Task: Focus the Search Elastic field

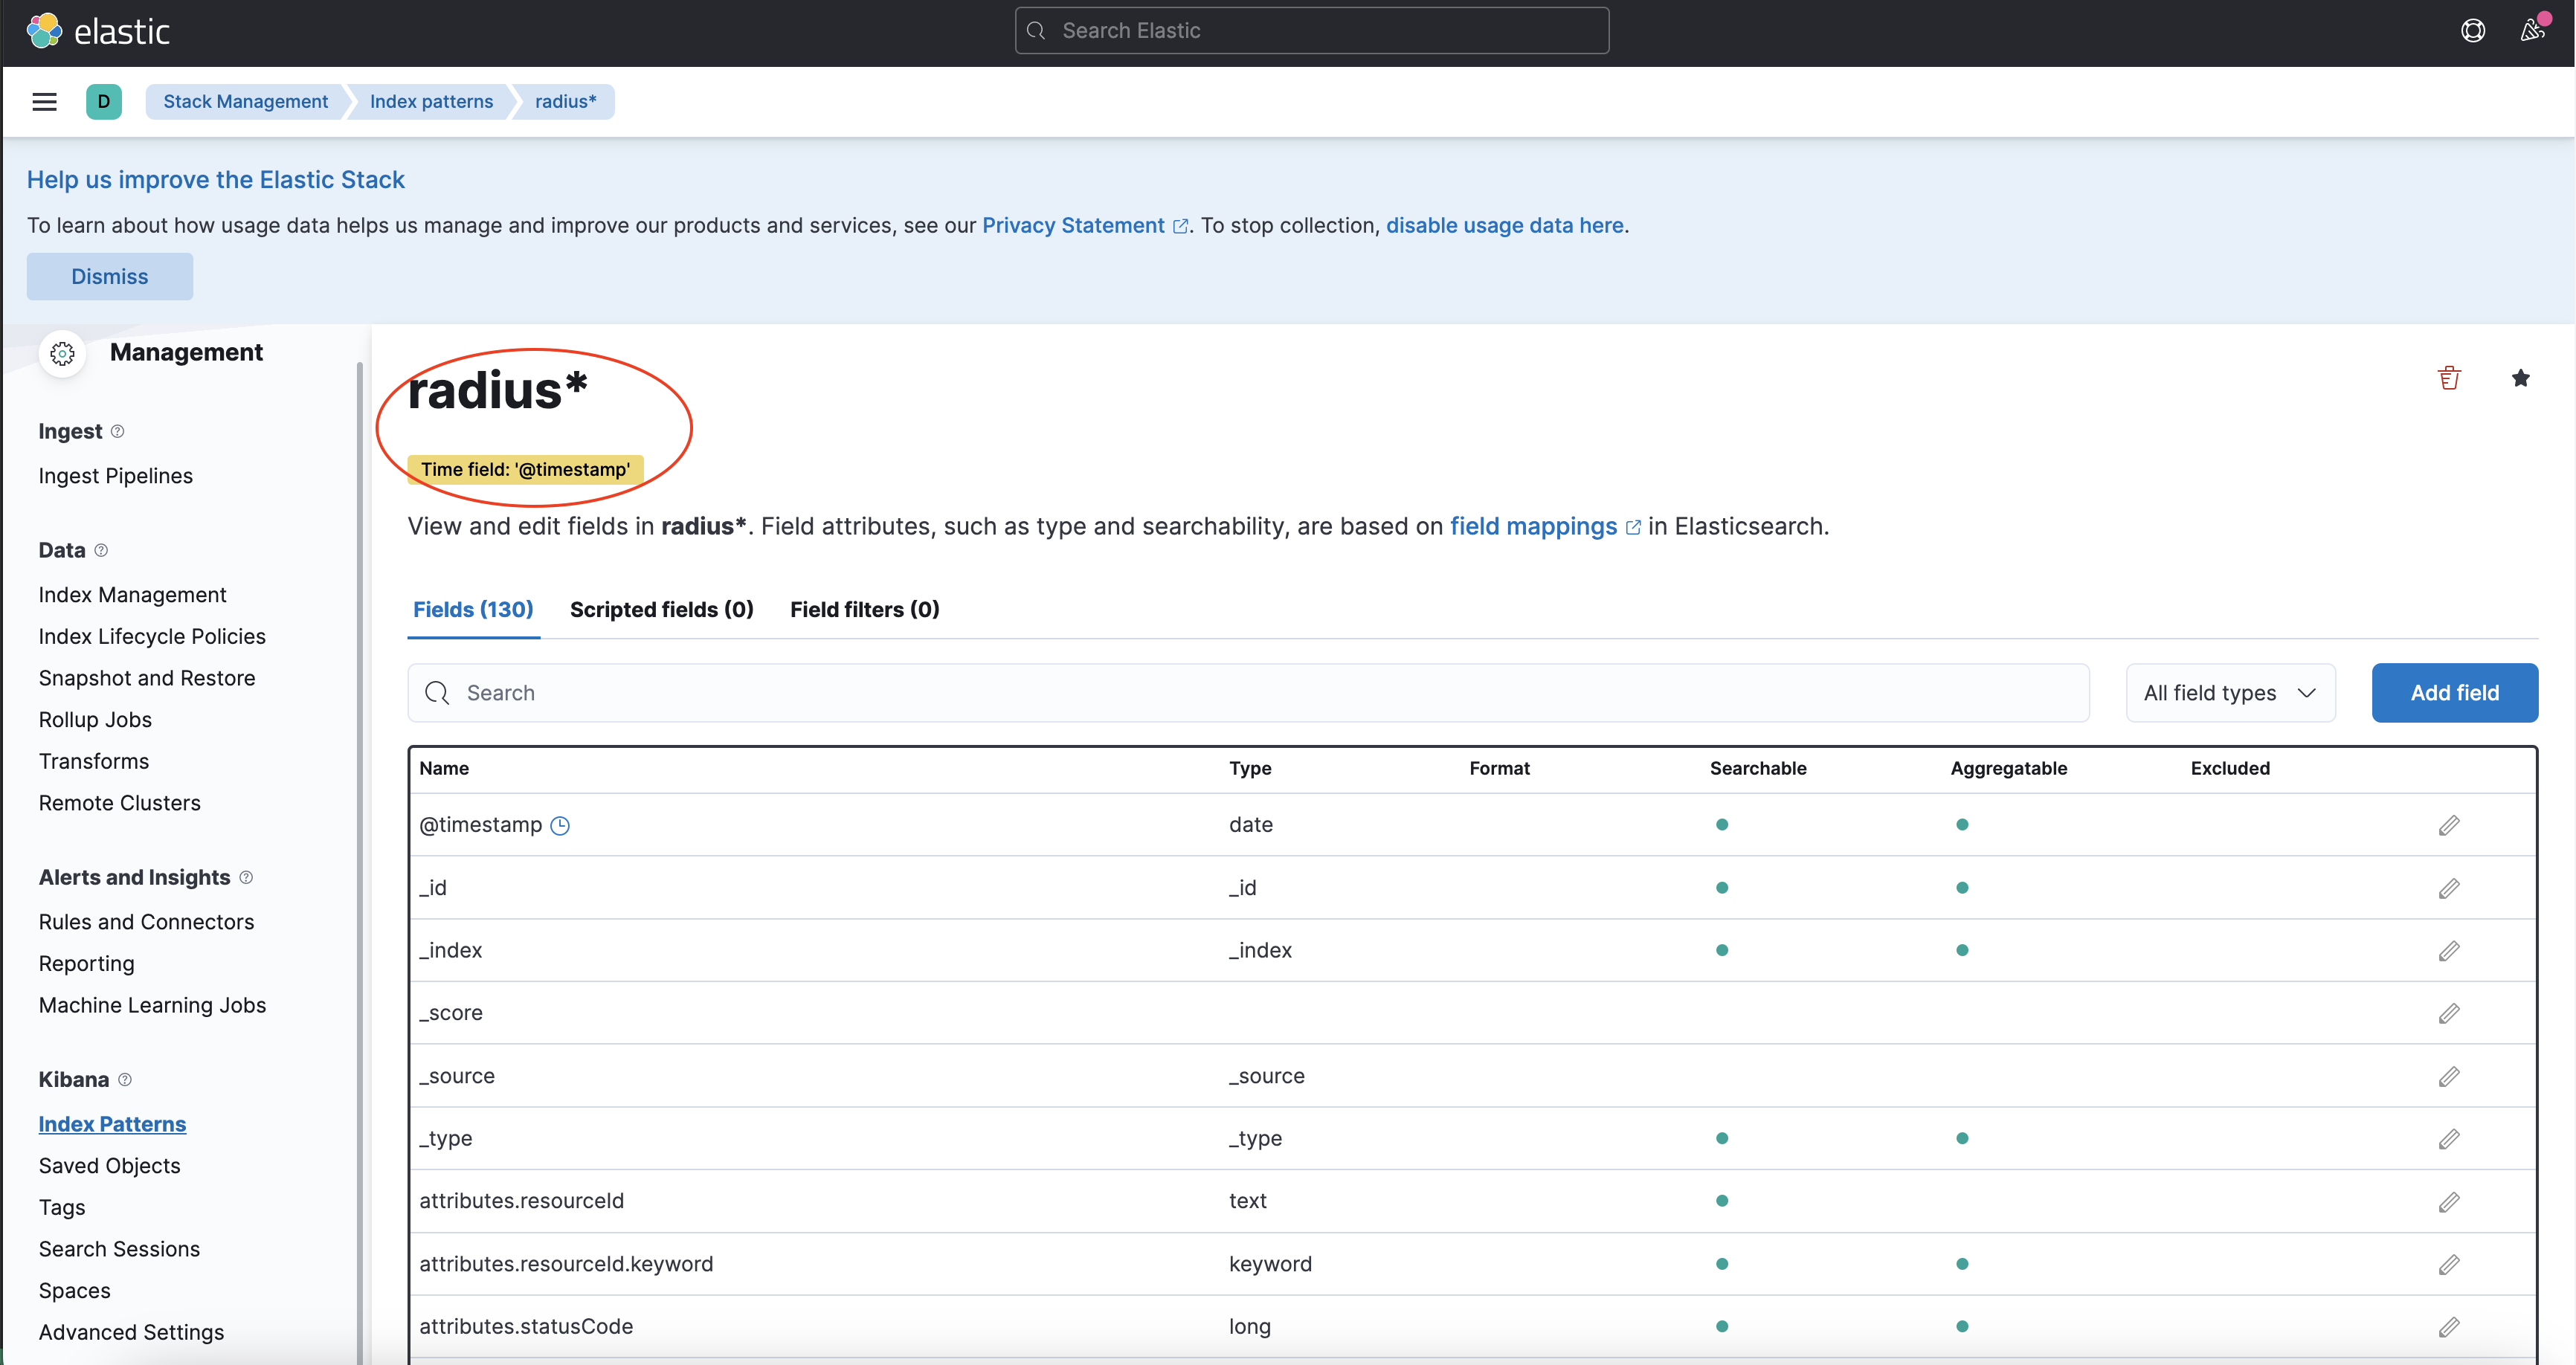Action: tap(1311, 31)
